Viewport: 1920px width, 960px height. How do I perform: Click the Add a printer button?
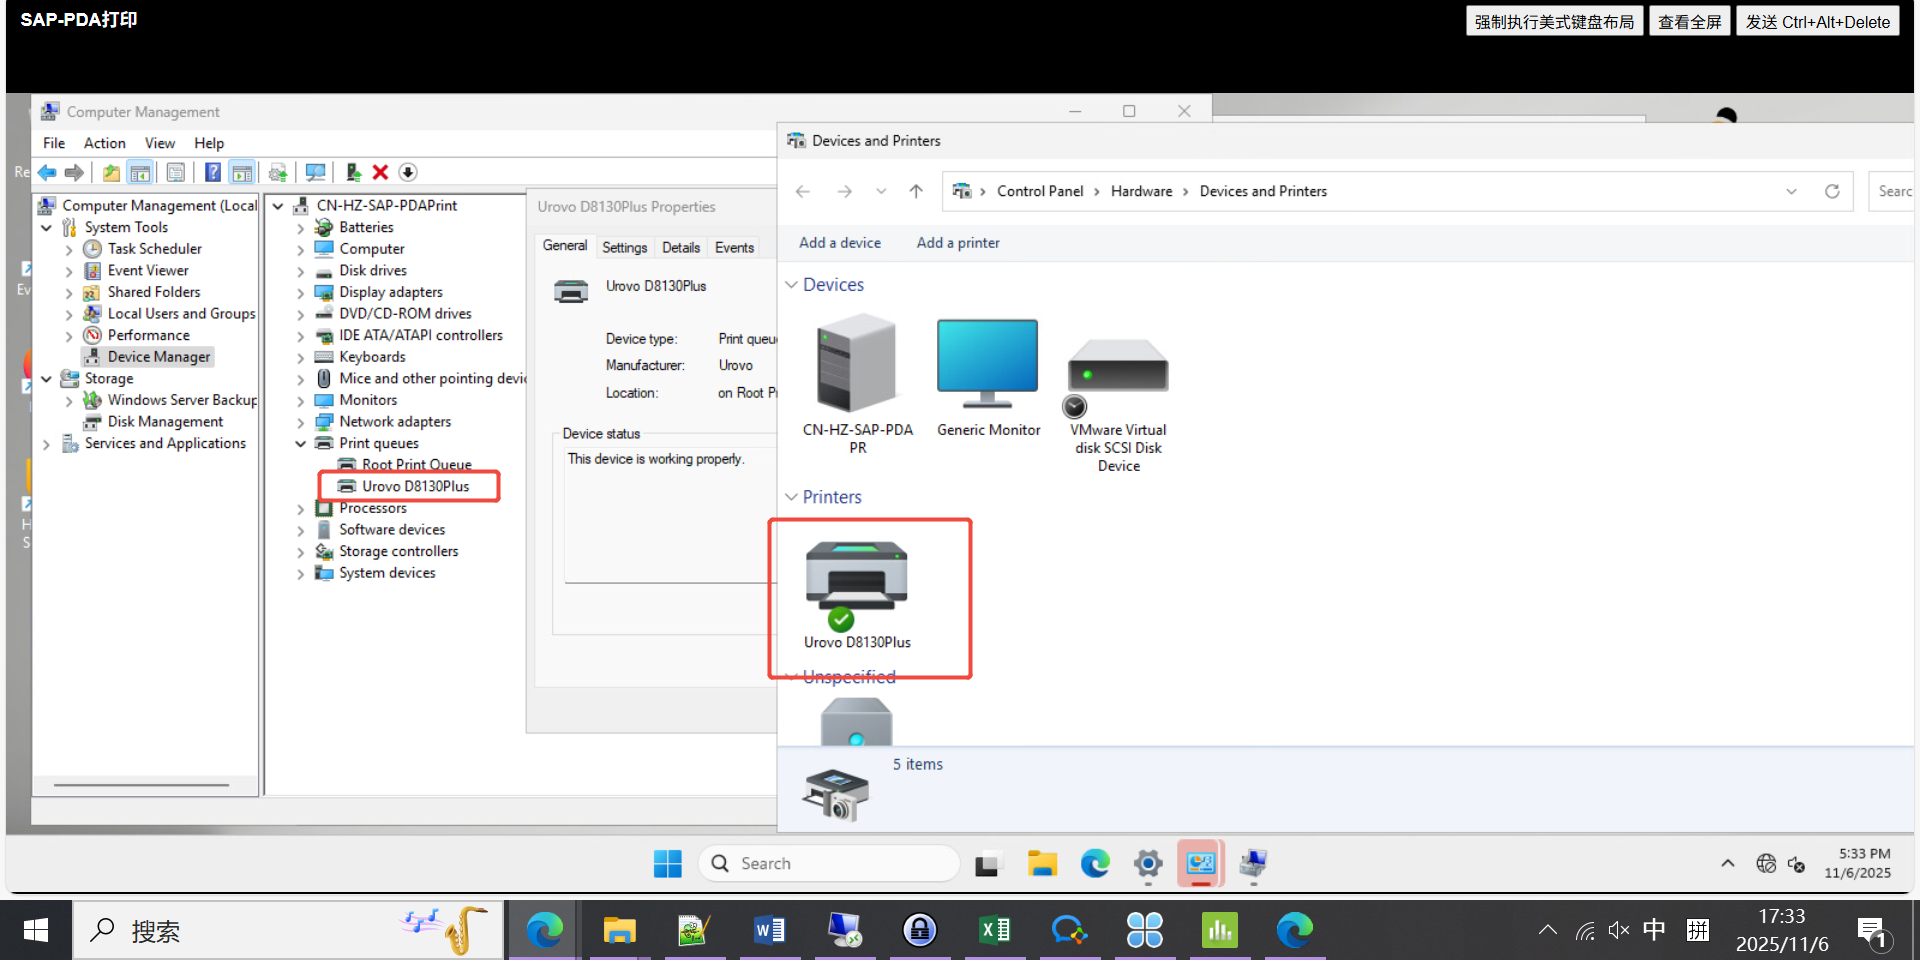[x=957, y=243]
